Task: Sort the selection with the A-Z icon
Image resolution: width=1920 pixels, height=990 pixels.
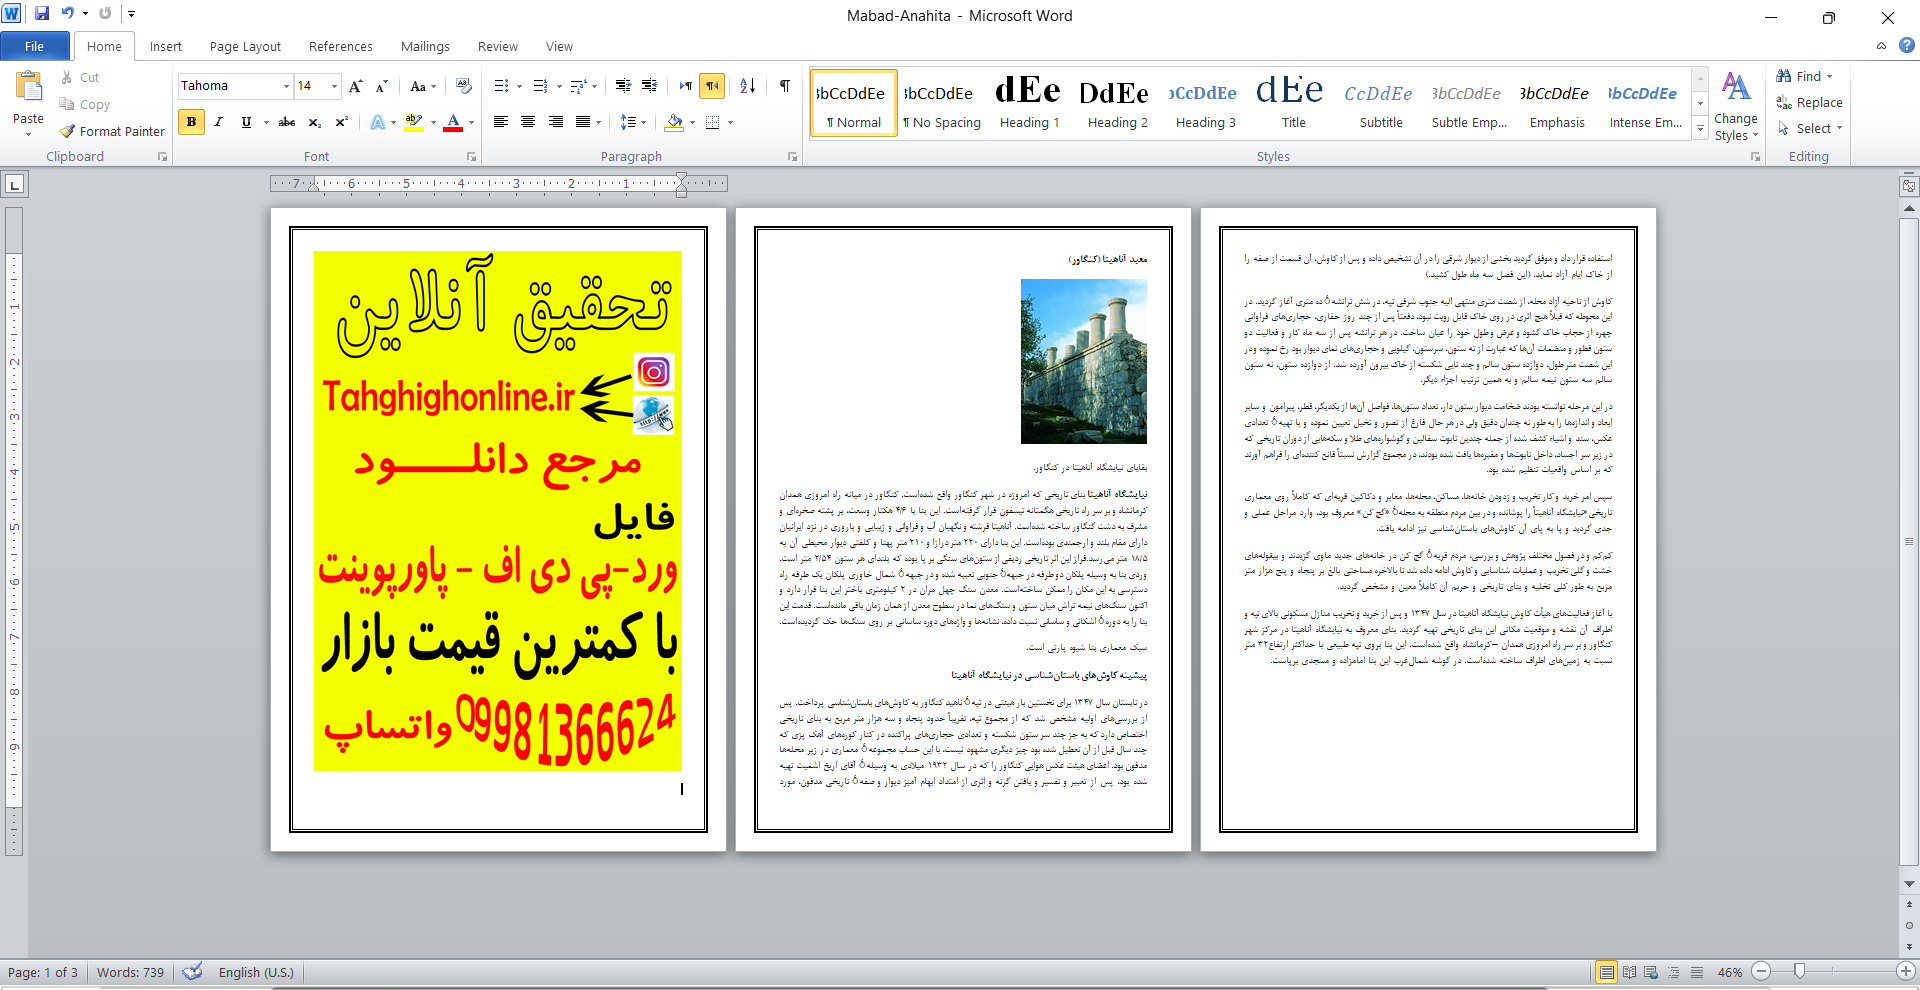Action: (748, 86)
